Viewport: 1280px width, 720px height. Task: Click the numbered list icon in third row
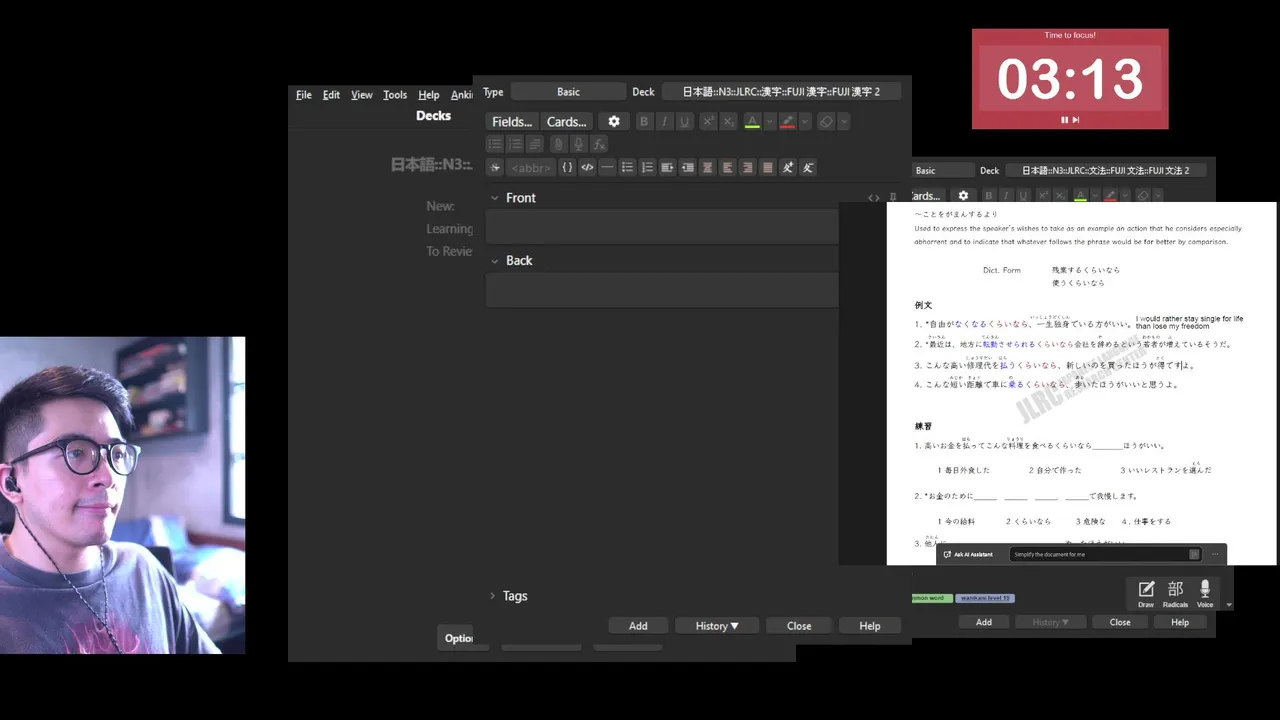[647, 167]
